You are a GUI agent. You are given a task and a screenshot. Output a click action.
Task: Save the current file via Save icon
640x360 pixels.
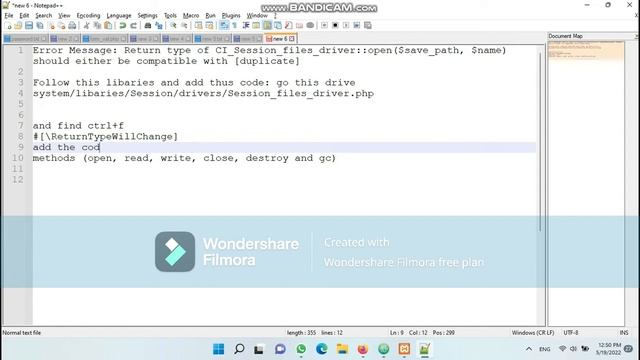29,26
